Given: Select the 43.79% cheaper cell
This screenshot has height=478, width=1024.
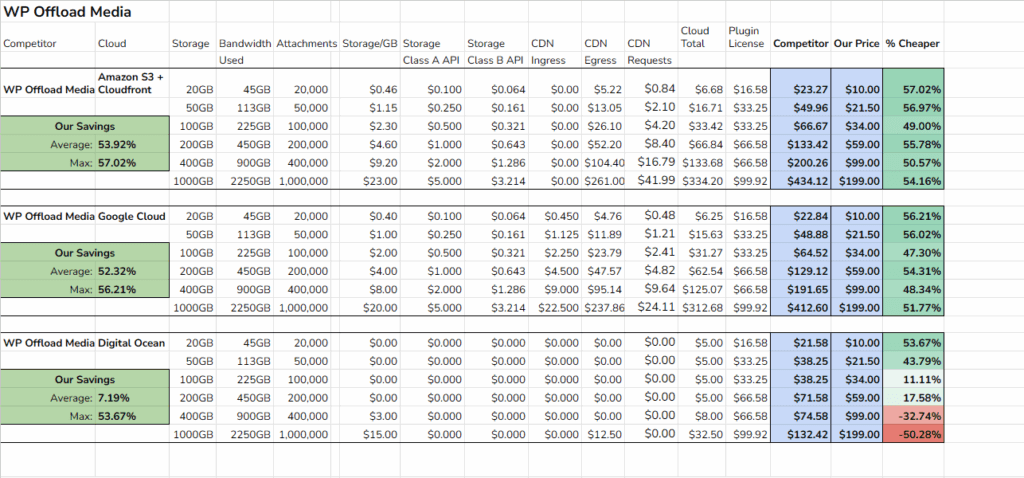Looking at the screenshot, I should (x=913, y=361).
